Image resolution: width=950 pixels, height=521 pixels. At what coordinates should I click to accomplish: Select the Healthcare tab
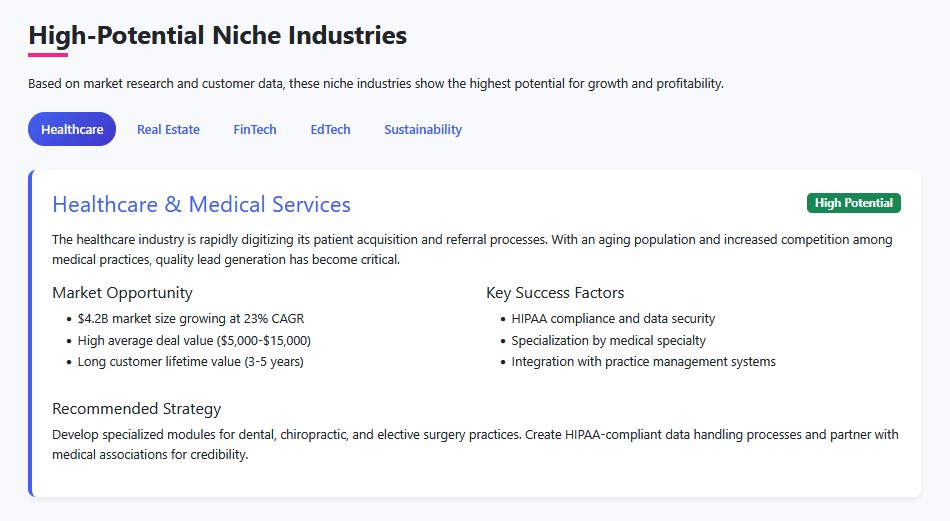[72, 129]
